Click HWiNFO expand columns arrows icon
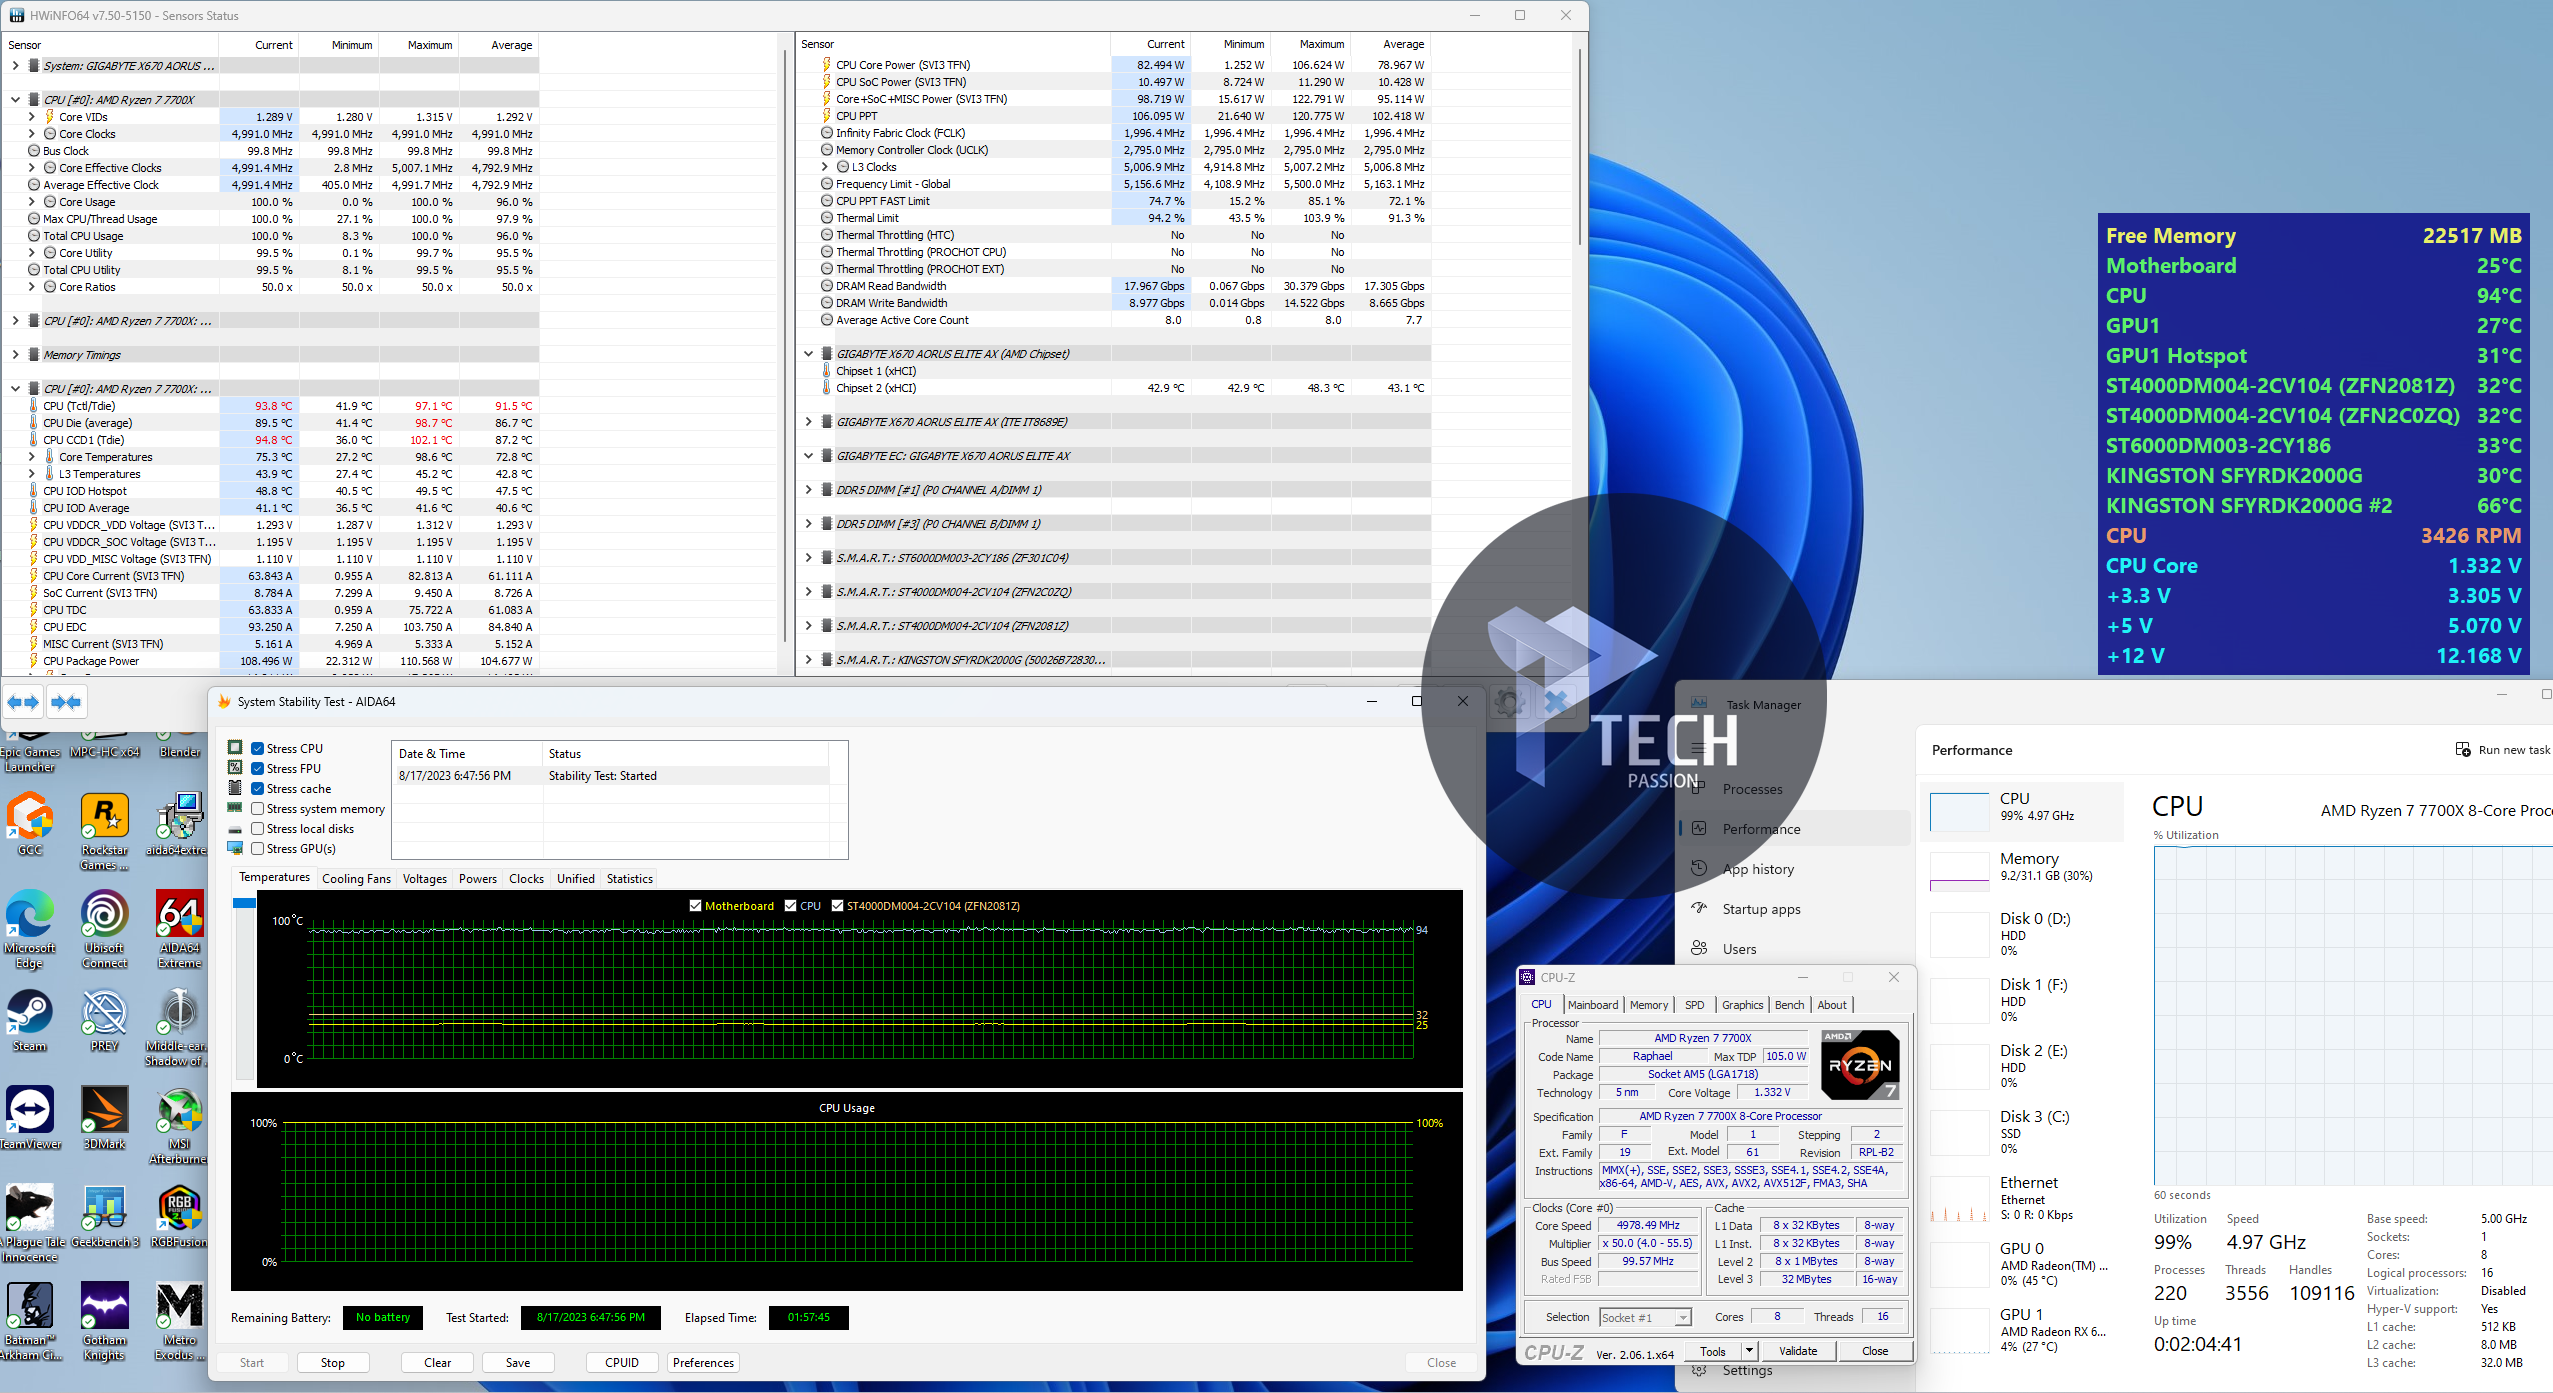This screenshot has width=2553, height=1393. (23, 702)
